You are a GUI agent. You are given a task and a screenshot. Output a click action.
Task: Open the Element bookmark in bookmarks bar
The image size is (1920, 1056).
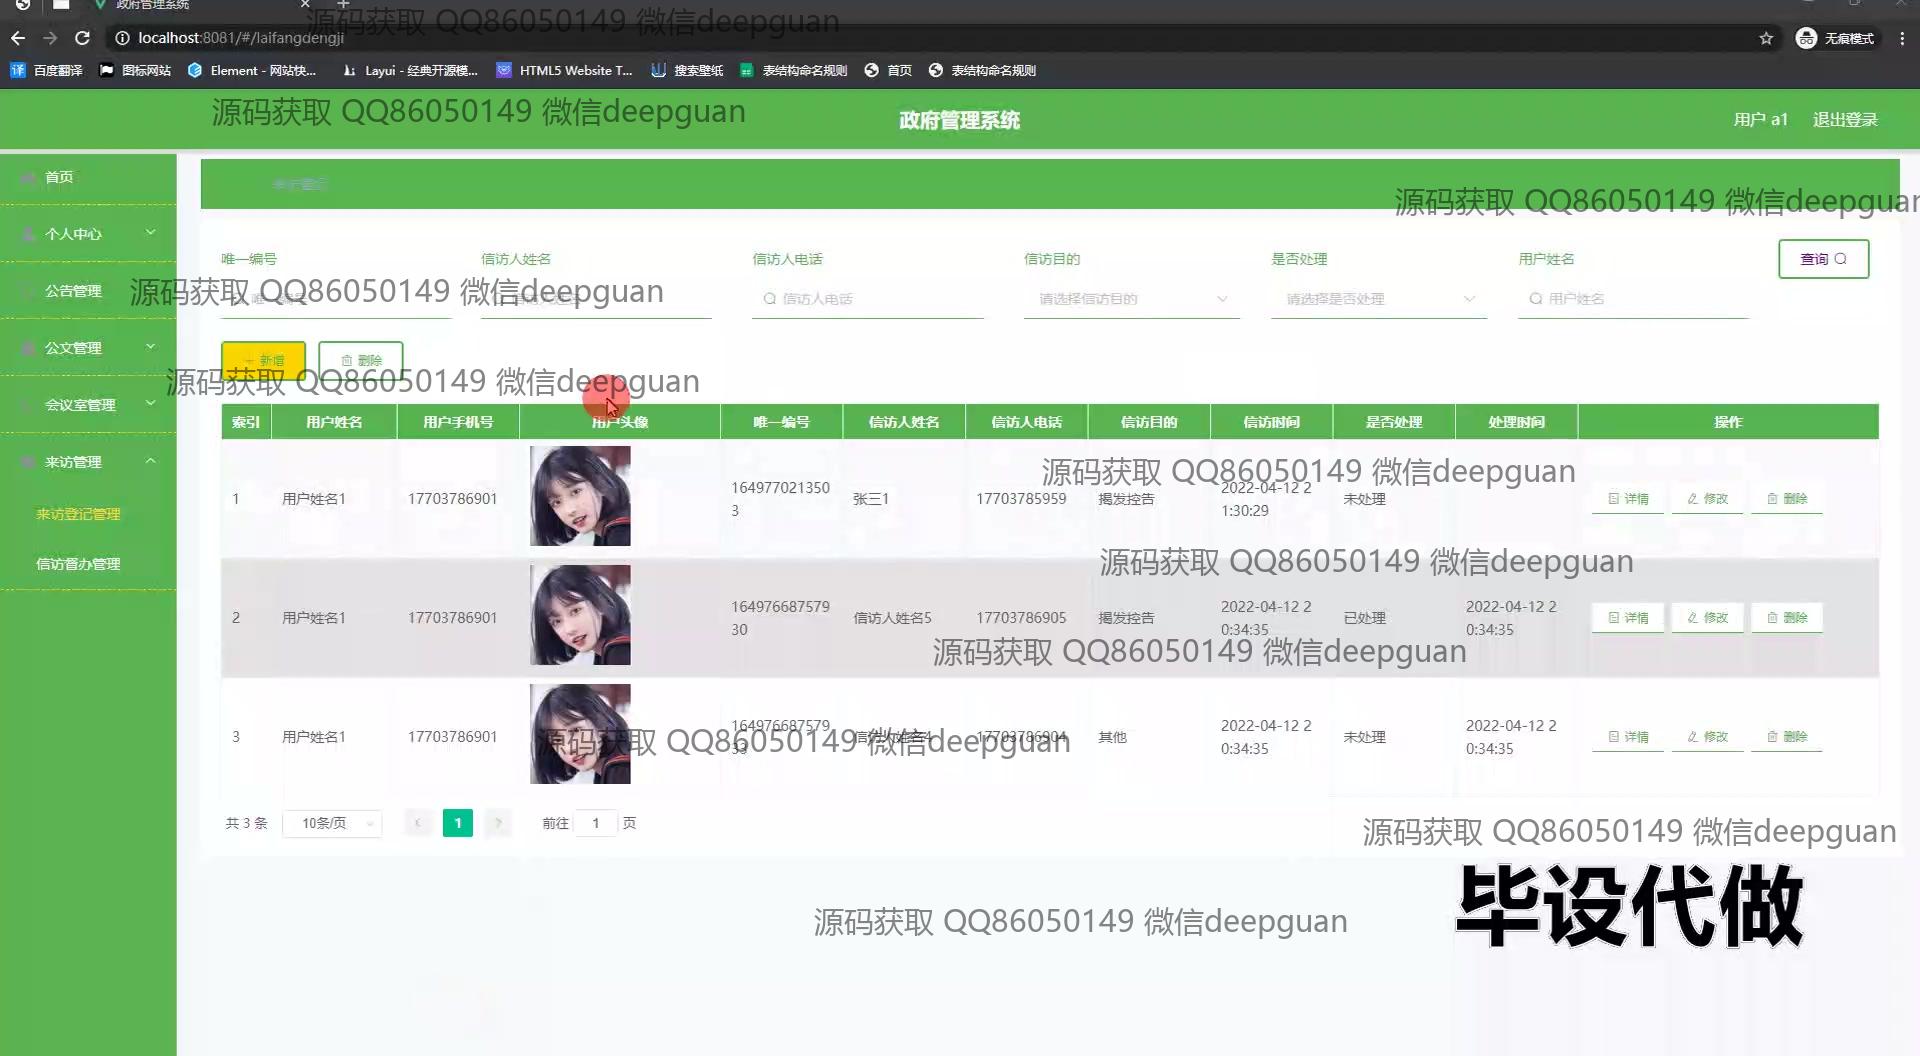252,70
